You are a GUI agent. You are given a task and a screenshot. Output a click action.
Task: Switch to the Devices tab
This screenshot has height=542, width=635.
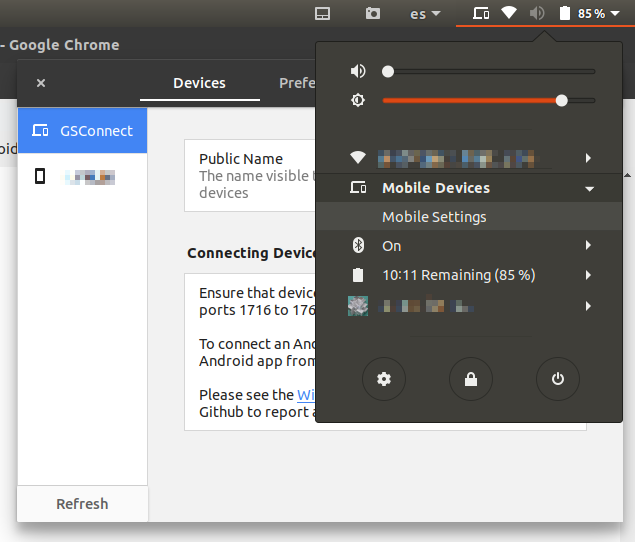[200, 83]
